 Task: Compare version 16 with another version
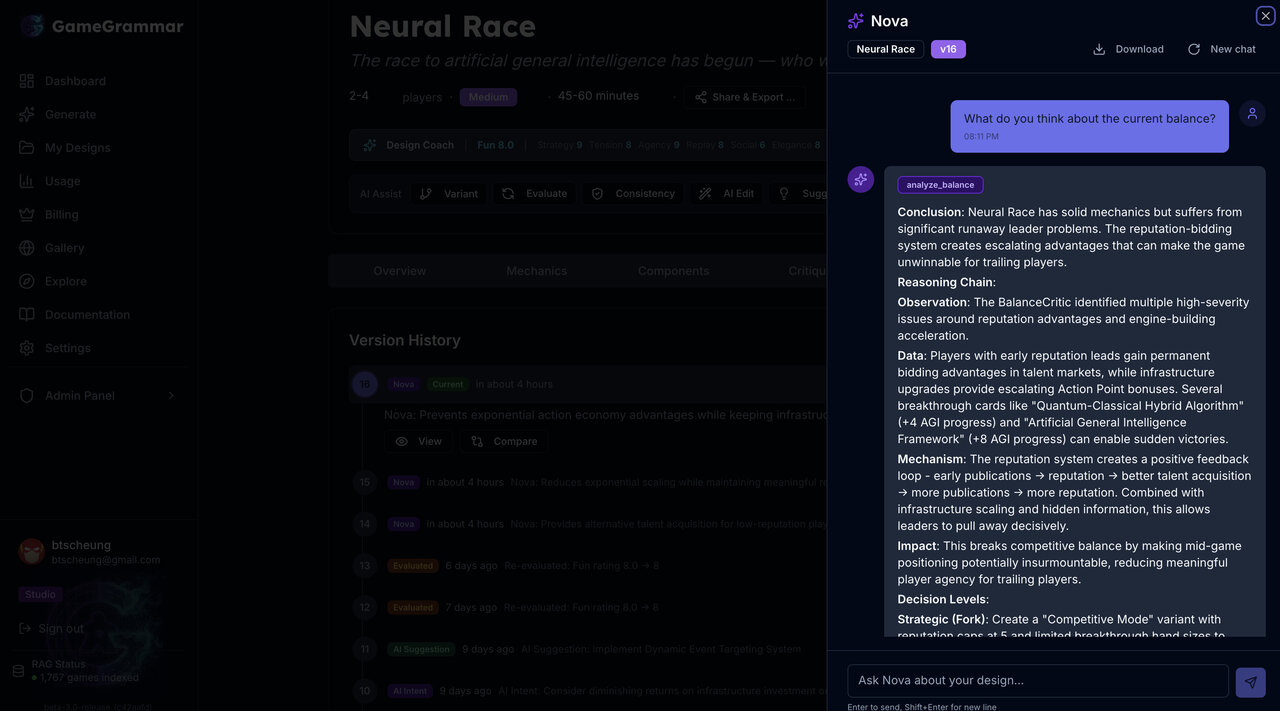click(x=504, y=441)
